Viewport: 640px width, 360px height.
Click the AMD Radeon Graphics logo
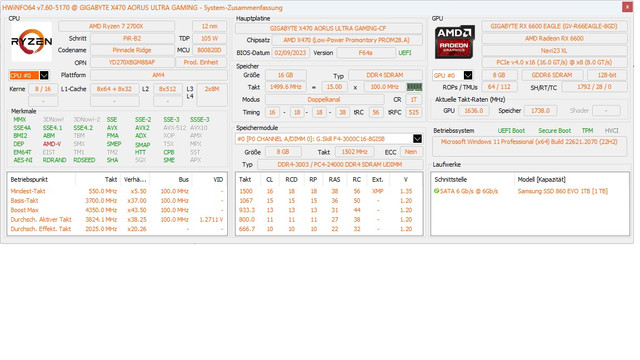point(454,42)
